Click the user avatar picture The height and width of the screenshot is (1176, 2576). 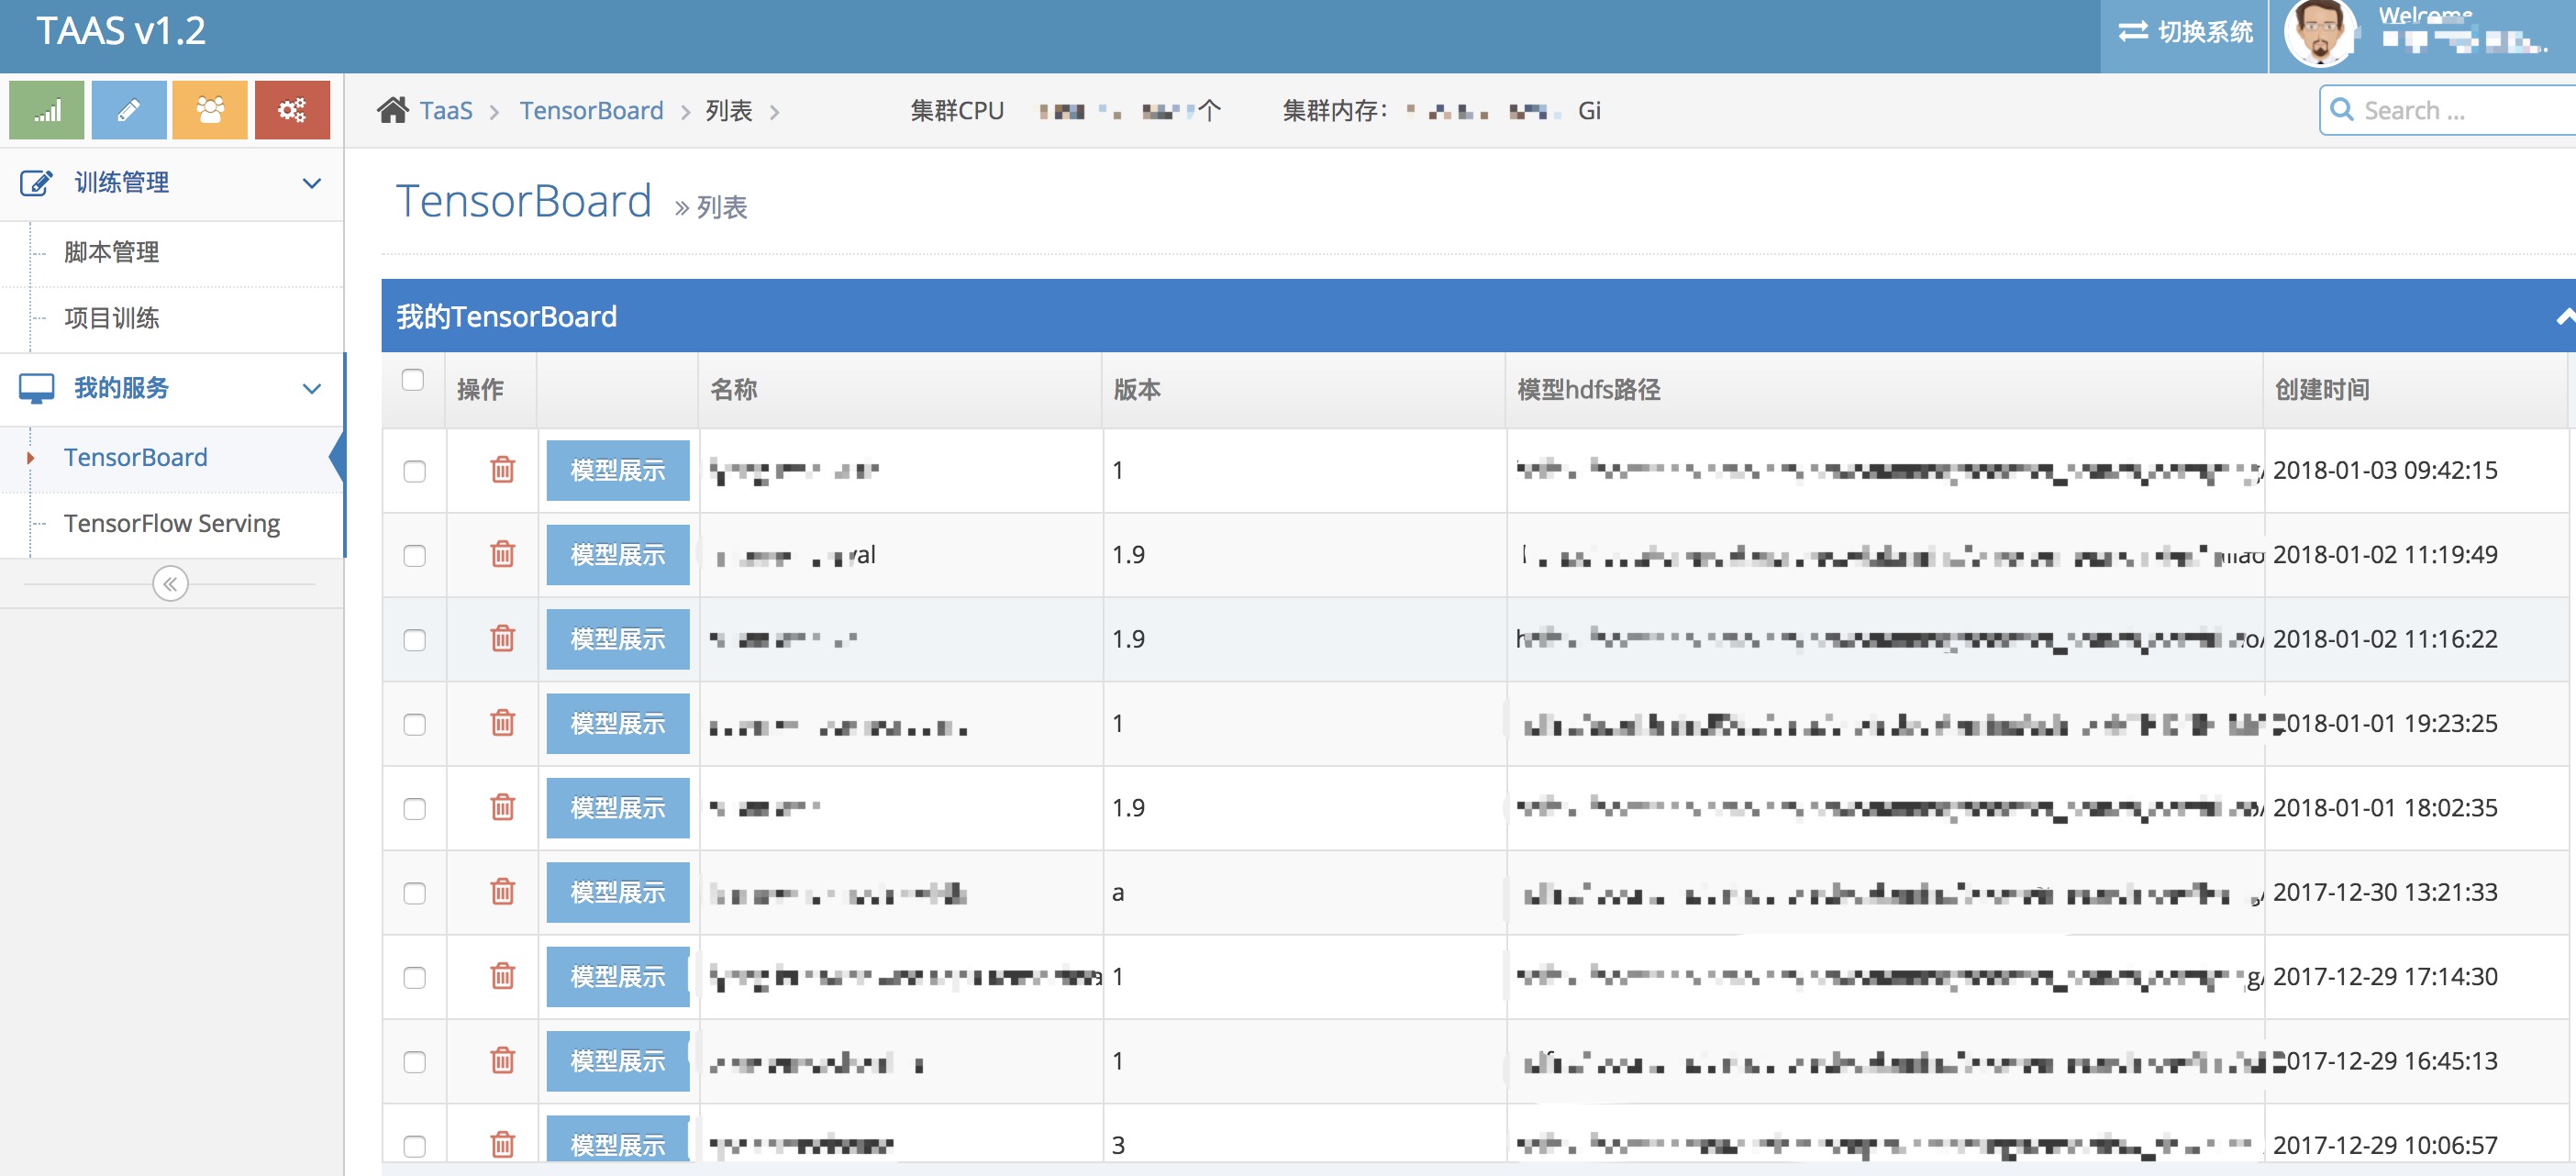2320,33
